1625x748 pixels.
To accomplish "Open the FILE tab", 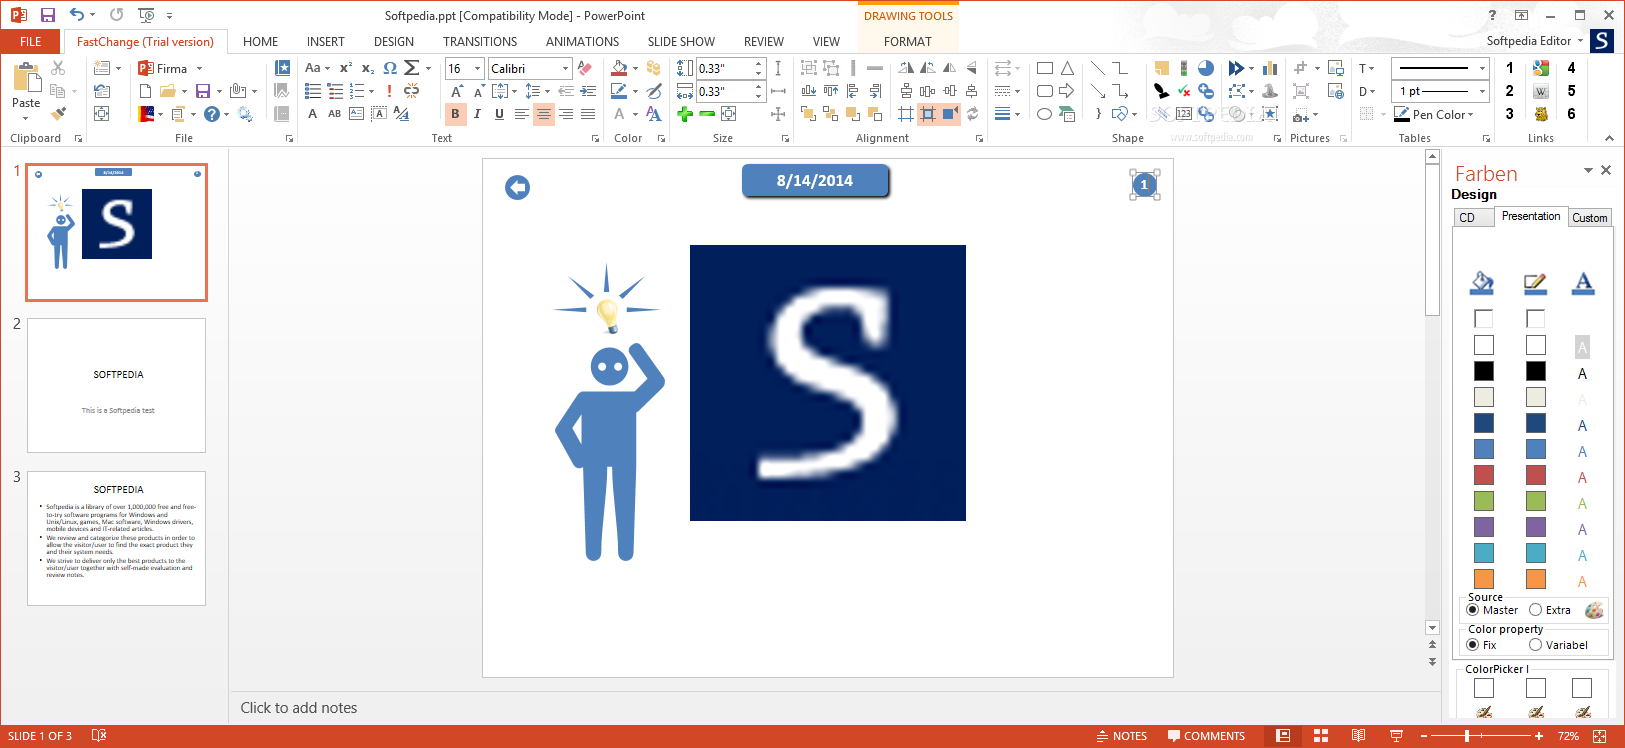I will (x=31, y=41).
